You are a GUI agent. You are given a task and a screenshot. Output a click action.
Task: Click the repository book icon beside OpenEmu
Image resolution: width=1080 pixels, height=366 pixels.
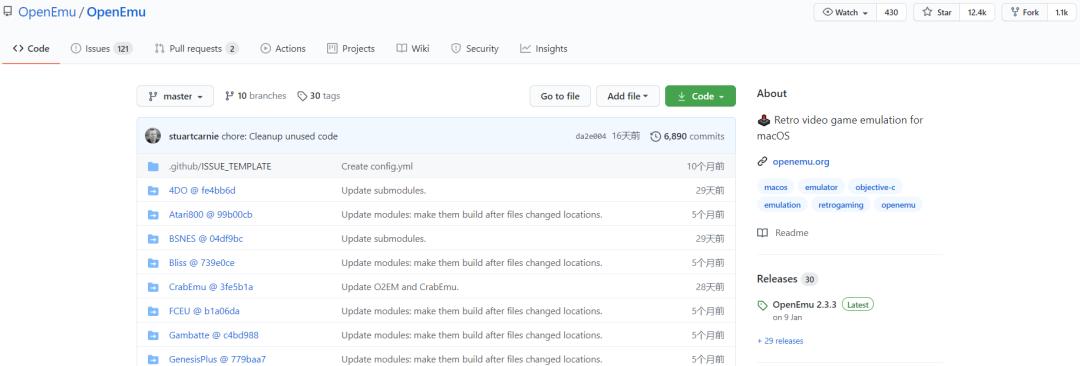8,12
